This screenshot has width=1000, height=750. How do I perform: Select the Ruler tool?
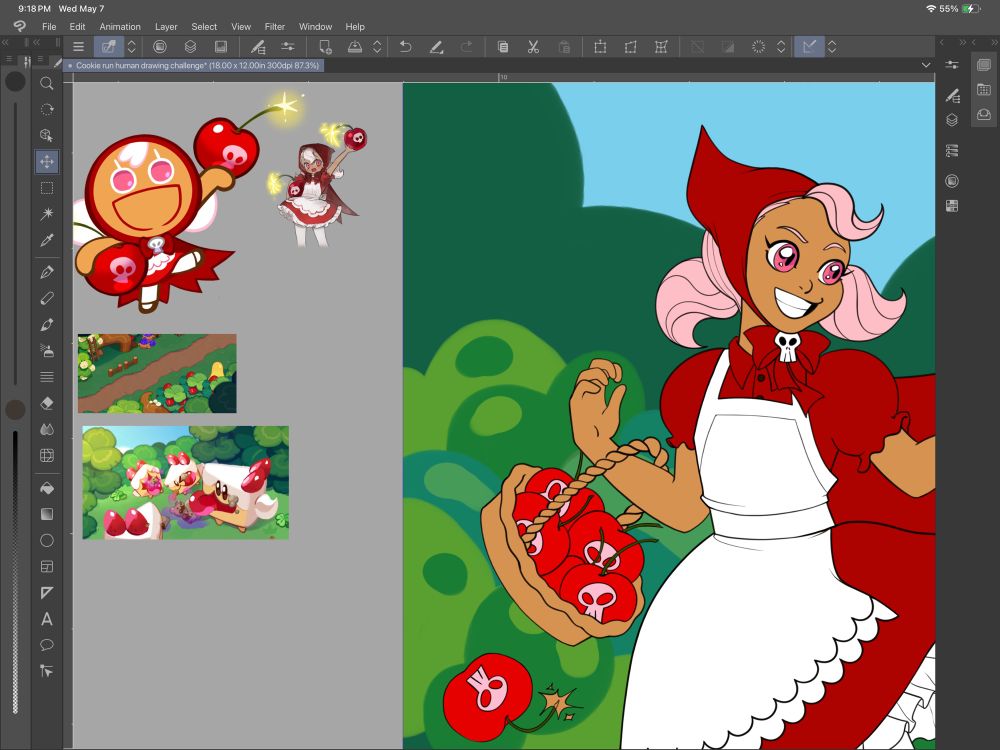tap(47, 592)
